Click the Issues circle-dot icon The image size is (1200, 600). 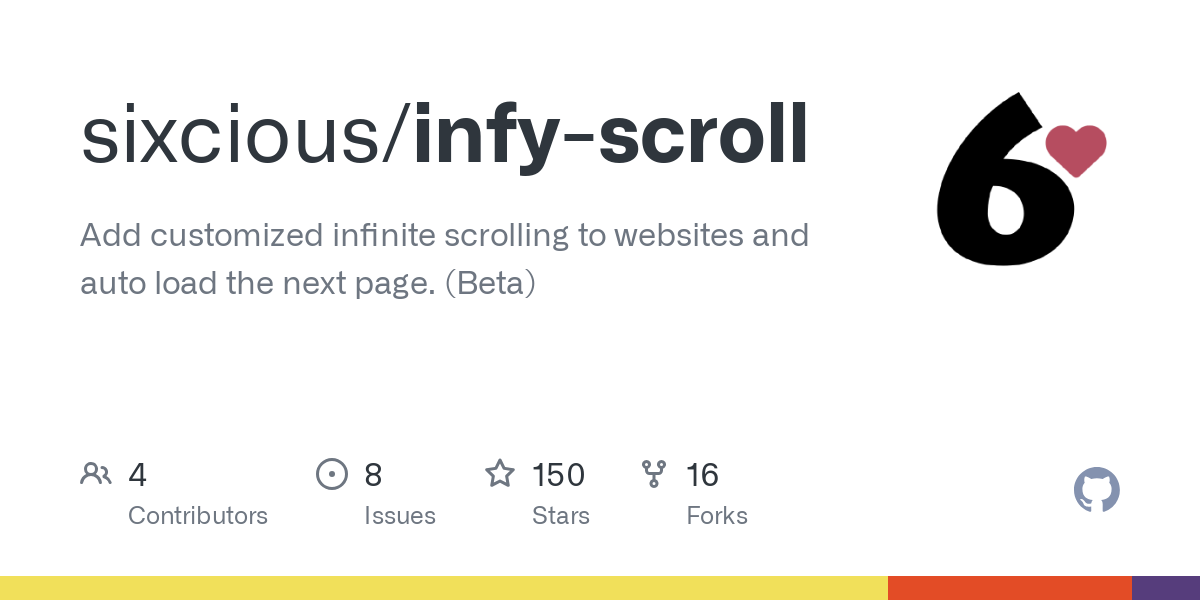click(x=331, y=474)
